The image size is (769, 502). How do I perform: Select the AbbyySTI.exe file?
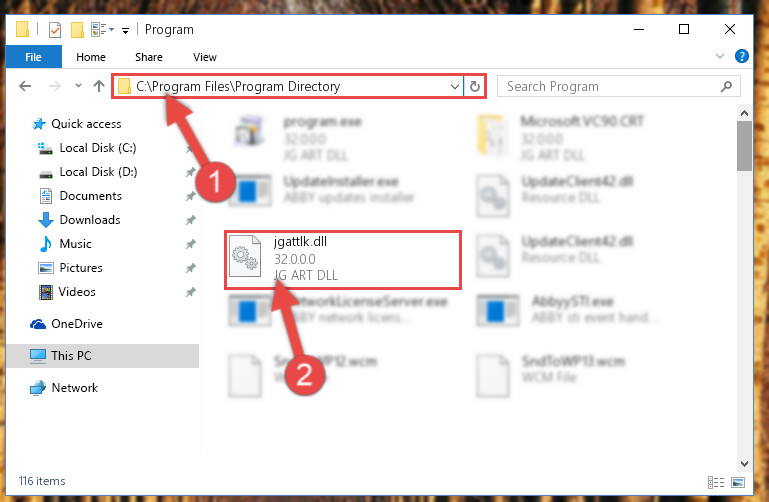tap(569, 309)
